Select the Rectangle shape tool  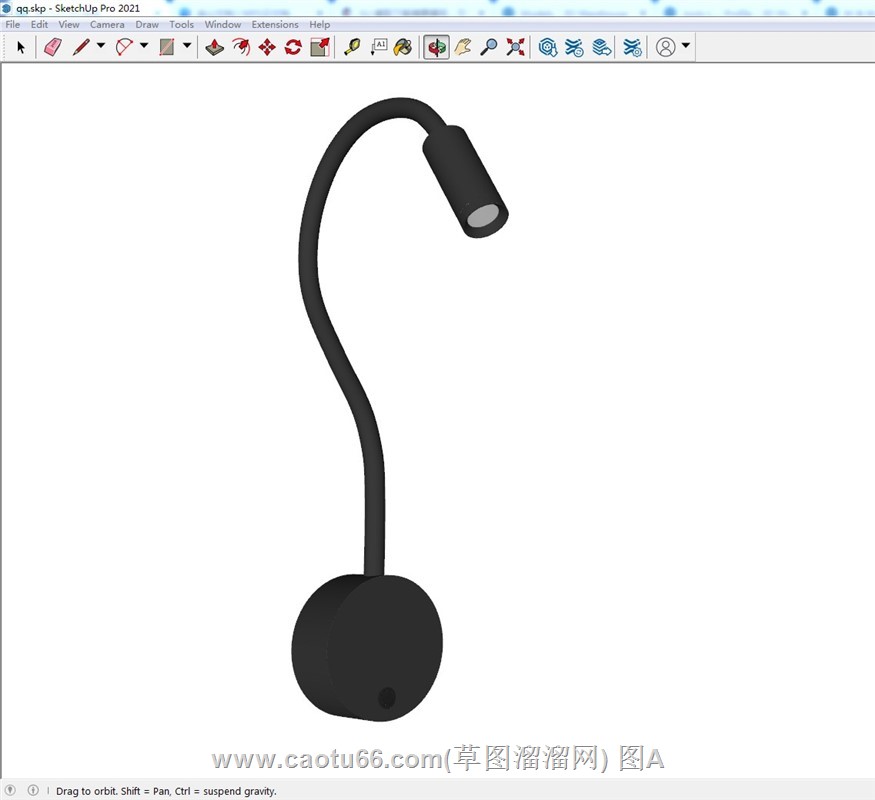point(167,47)
